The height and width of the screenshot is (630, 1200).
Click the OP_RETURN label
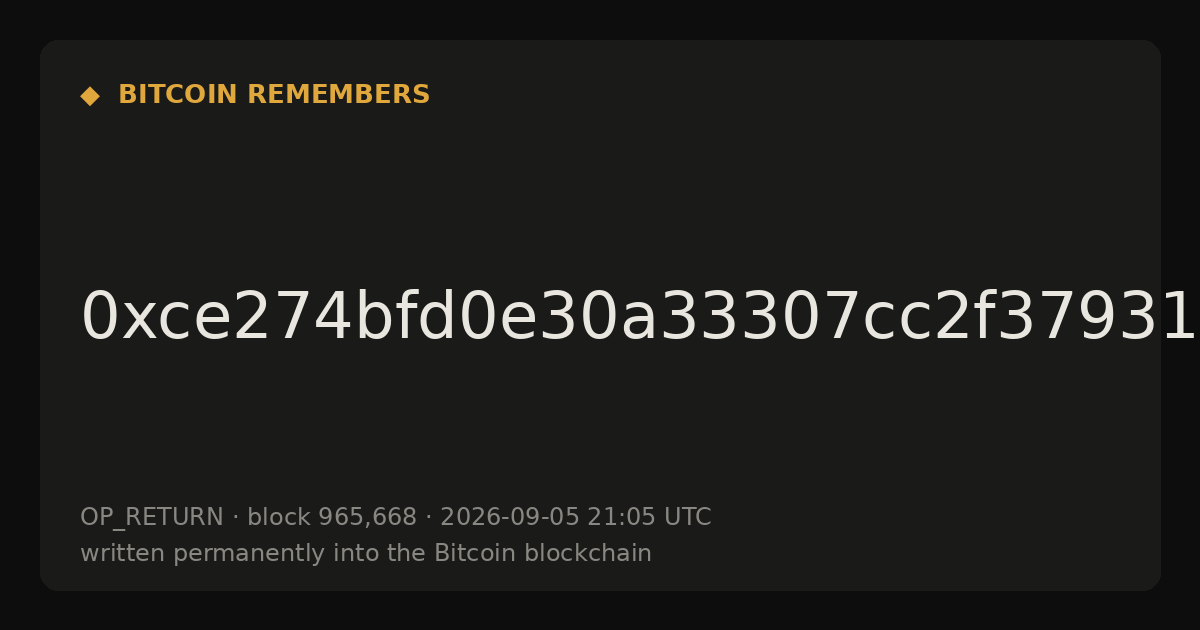[x=152, y=518]
